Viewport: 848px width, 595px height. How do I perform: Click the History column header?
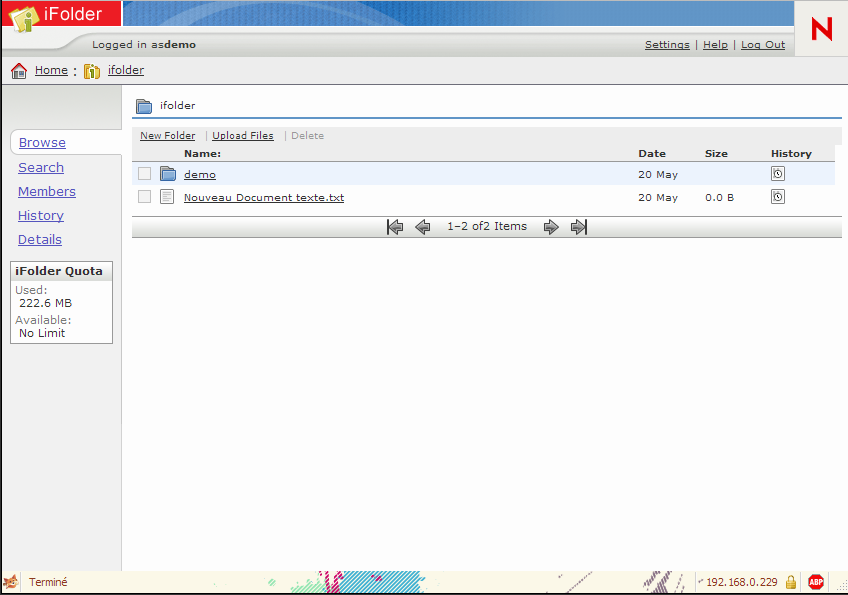[x=791, y=154]
